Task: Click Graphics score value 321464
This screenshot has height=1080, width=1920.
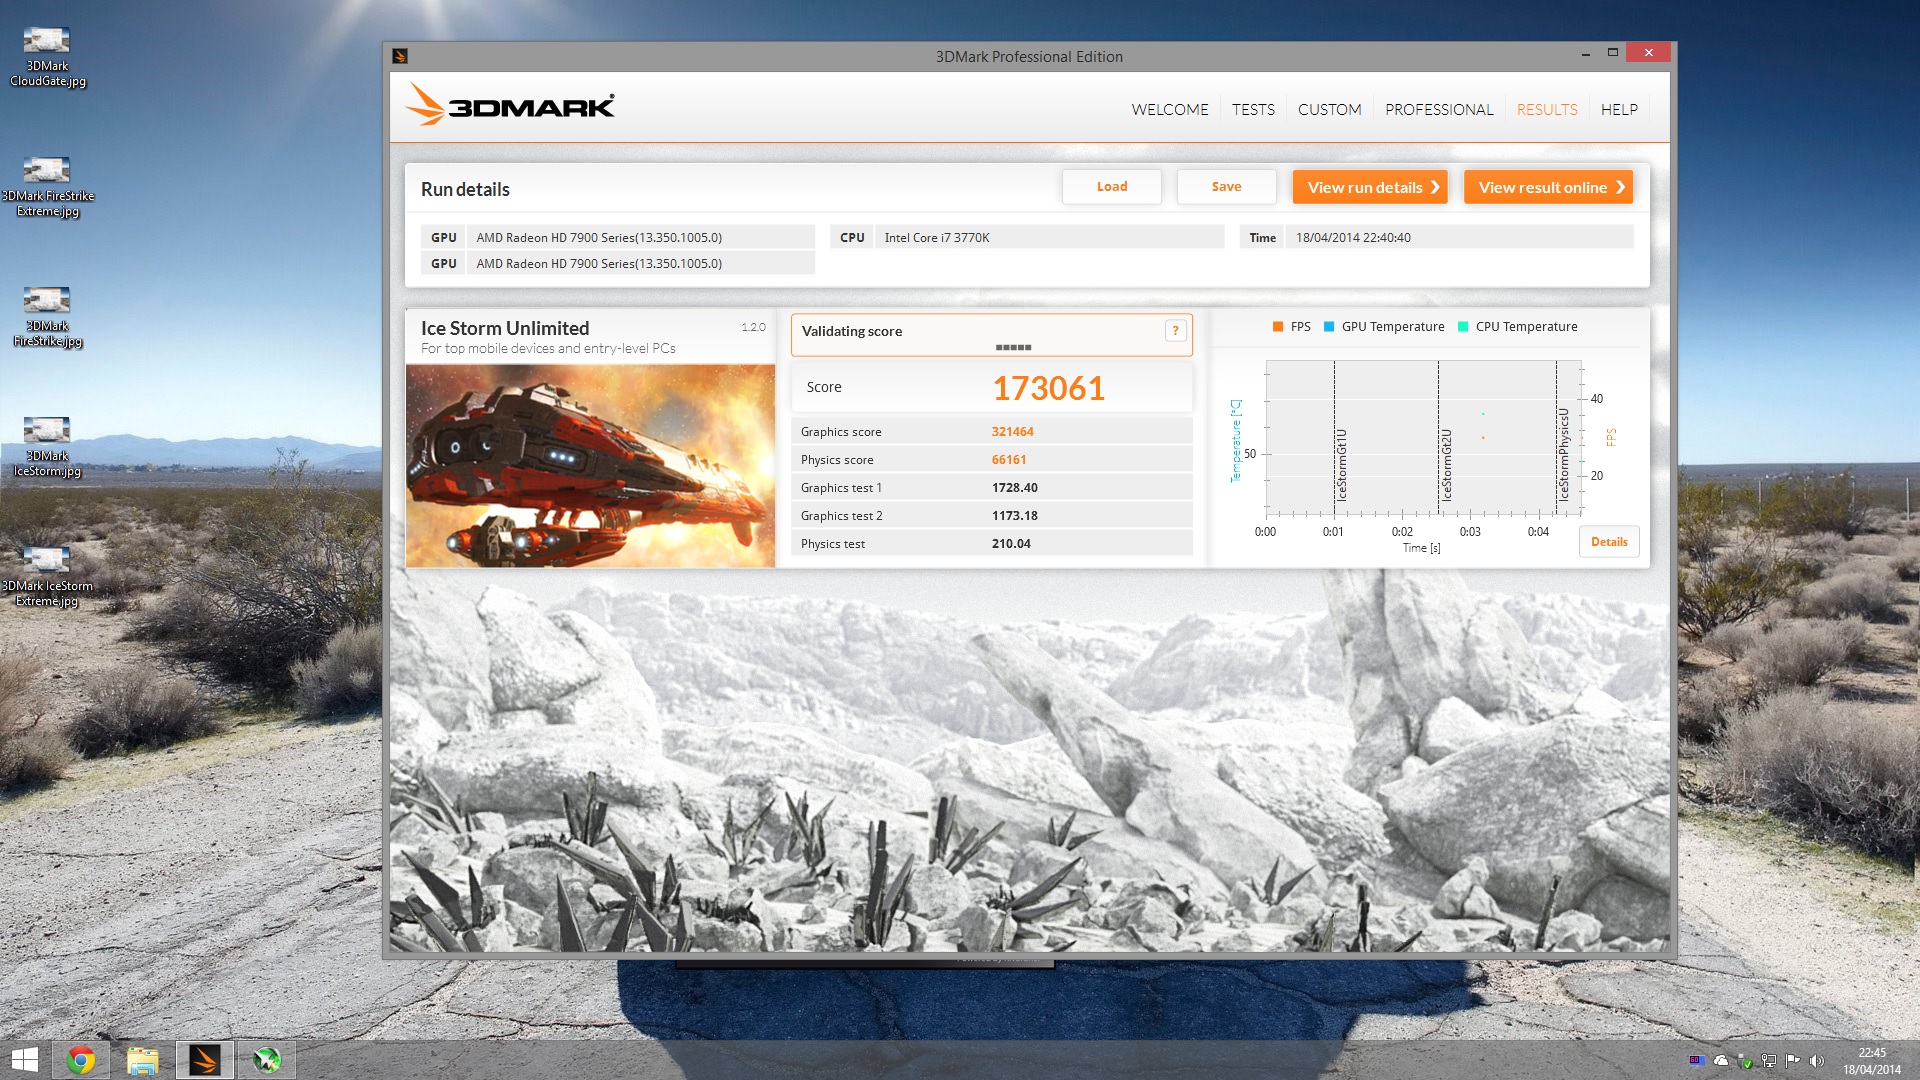Action: click(x=1012, y=432)
